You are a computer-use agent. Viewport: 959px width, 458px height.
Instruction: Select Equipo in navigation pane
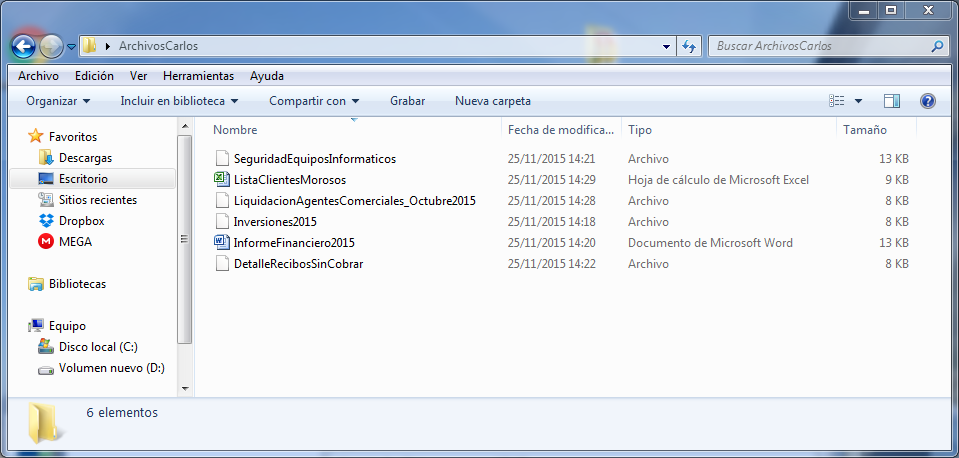67,326
